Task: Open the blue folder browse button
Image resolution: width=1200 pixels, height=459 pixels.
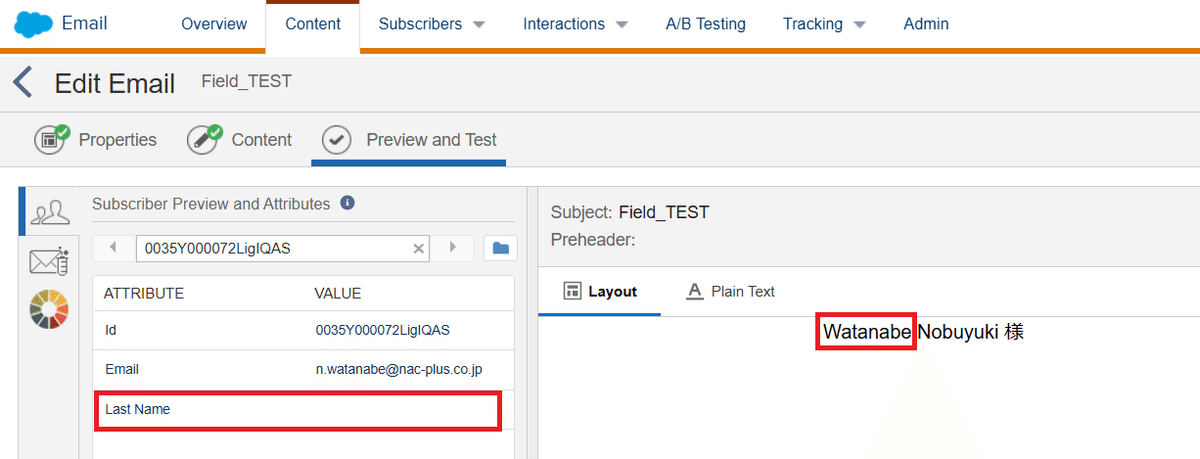Action: coord(501,248)
